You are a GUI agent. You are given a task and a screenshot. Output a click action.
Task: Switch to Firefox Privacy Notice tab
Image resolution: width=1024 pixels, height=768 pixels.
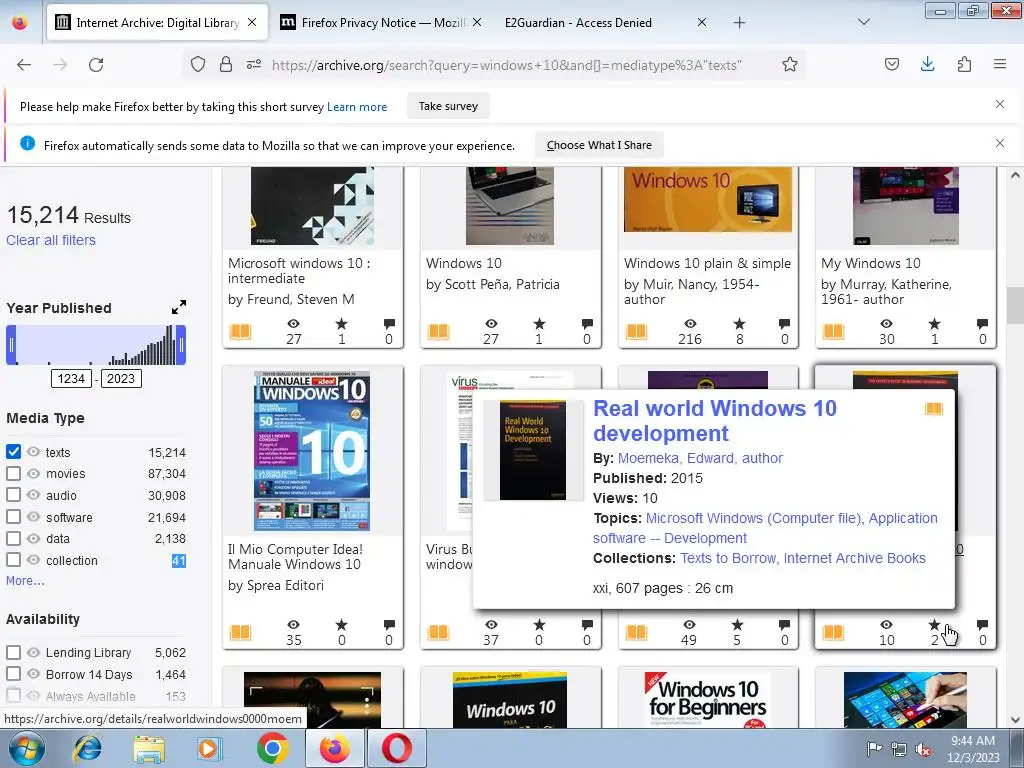pos(383,22)
